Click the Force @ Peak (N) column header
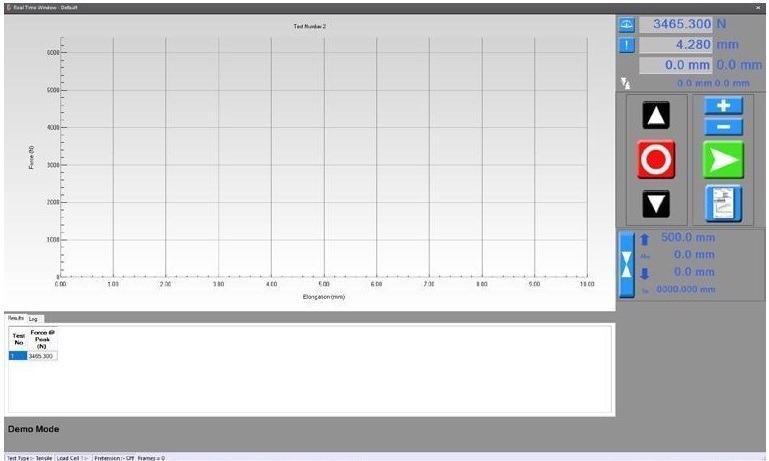769x461 pixels. [x=42, y=339]
